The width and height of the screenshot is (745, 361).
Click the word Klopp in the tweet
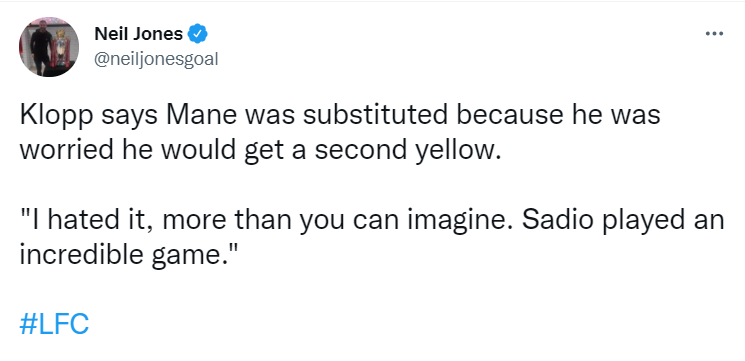coord(57,115)
